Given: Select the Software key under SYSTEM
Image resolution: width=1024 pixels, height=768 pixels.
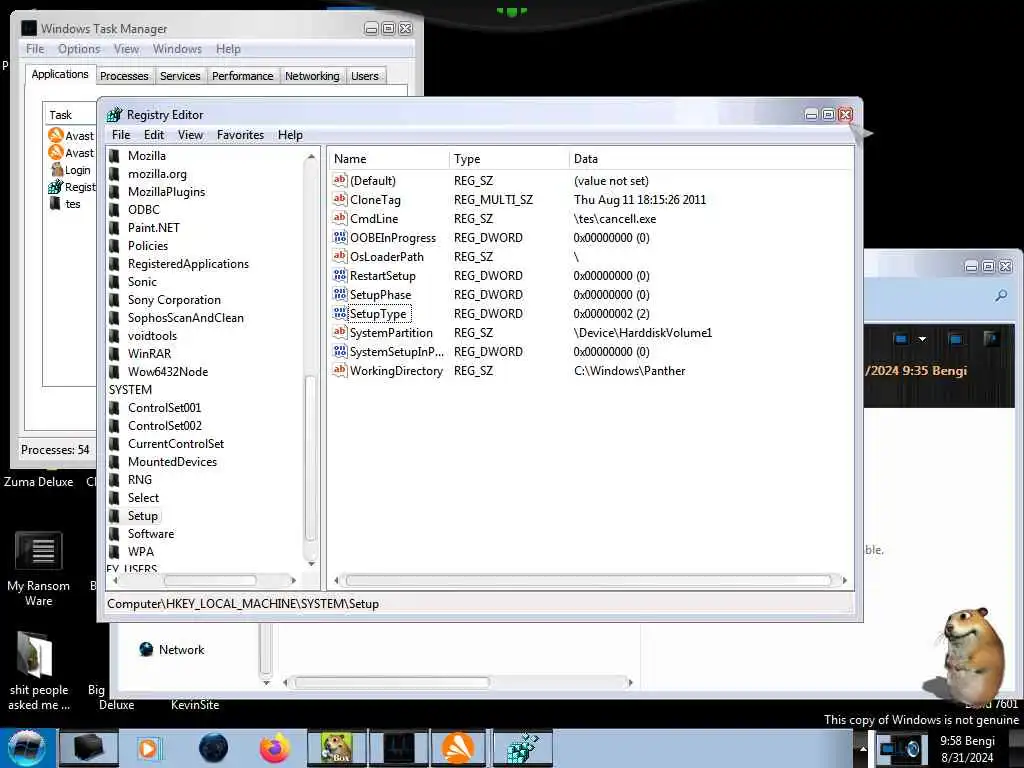Looking at the screenshot, I should (x=151, y=534).
